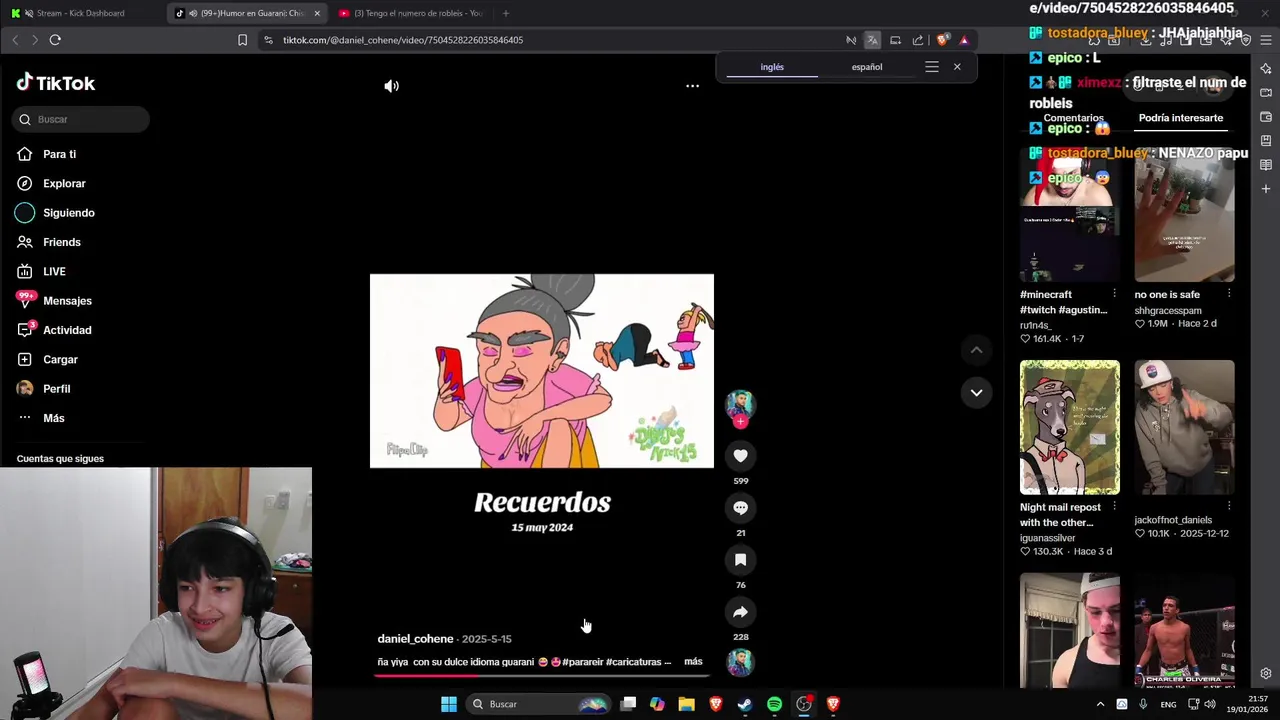Screen dimensions: 1280x720
Task: Open the ruin4s_ creator name link
Action: [x=1035, y=326]
